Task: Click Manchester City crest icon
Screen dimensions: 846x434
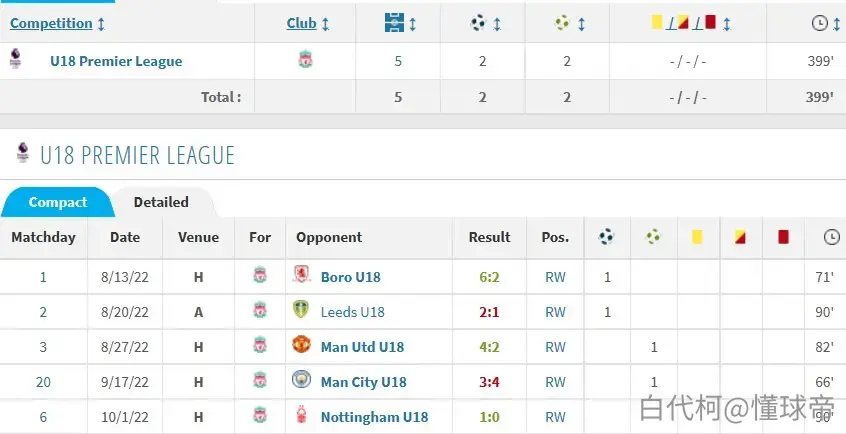Action: tap(301, 380)
